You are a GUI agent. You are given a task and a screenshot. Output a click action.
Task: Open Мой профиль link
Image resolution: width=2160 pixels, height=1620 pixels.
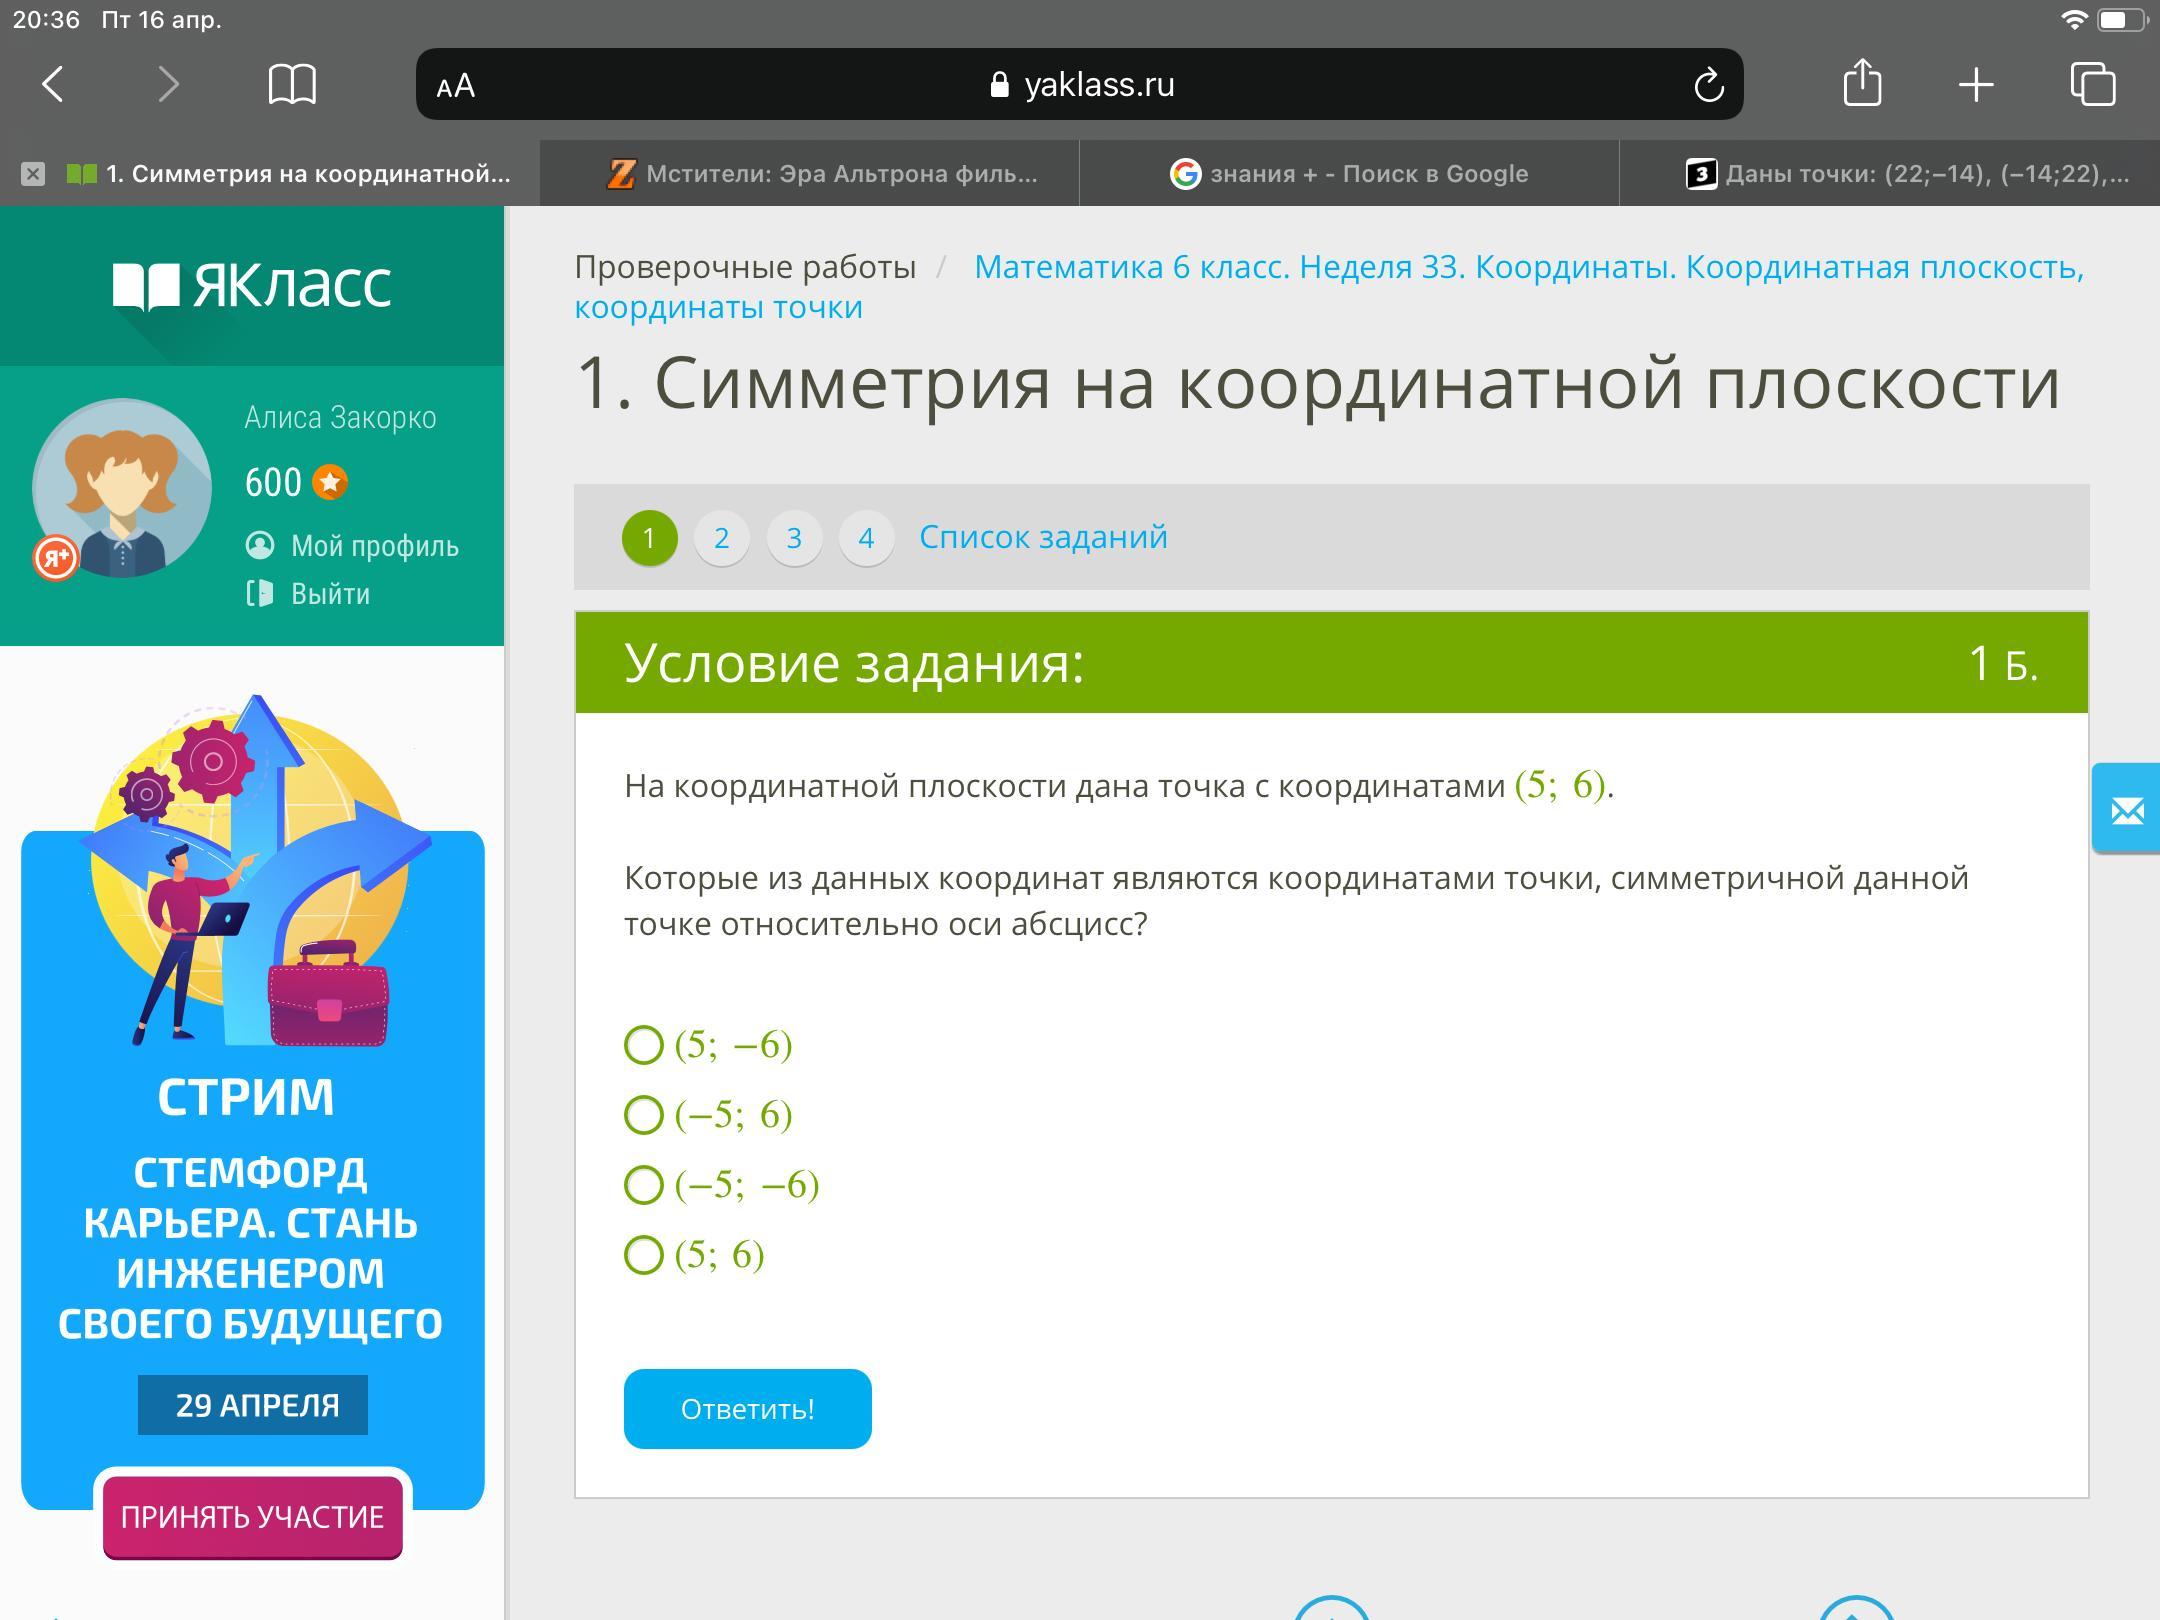pyautogui.click(x=374, y=546)
